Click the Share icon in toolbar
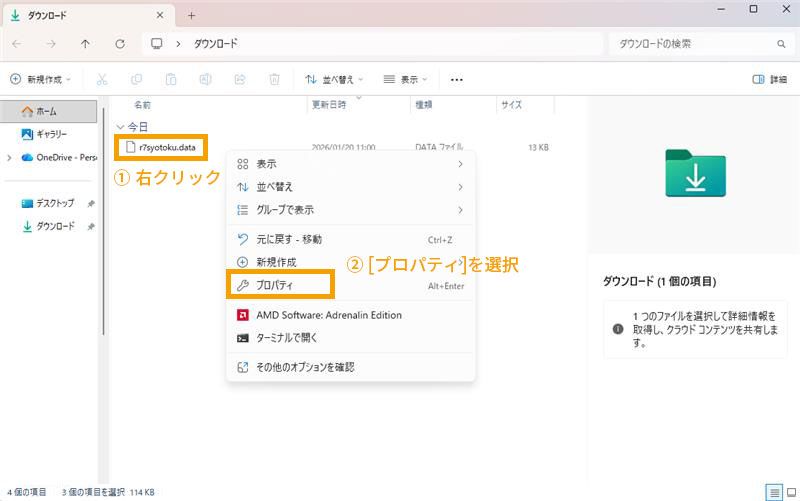 coord(240,79)
